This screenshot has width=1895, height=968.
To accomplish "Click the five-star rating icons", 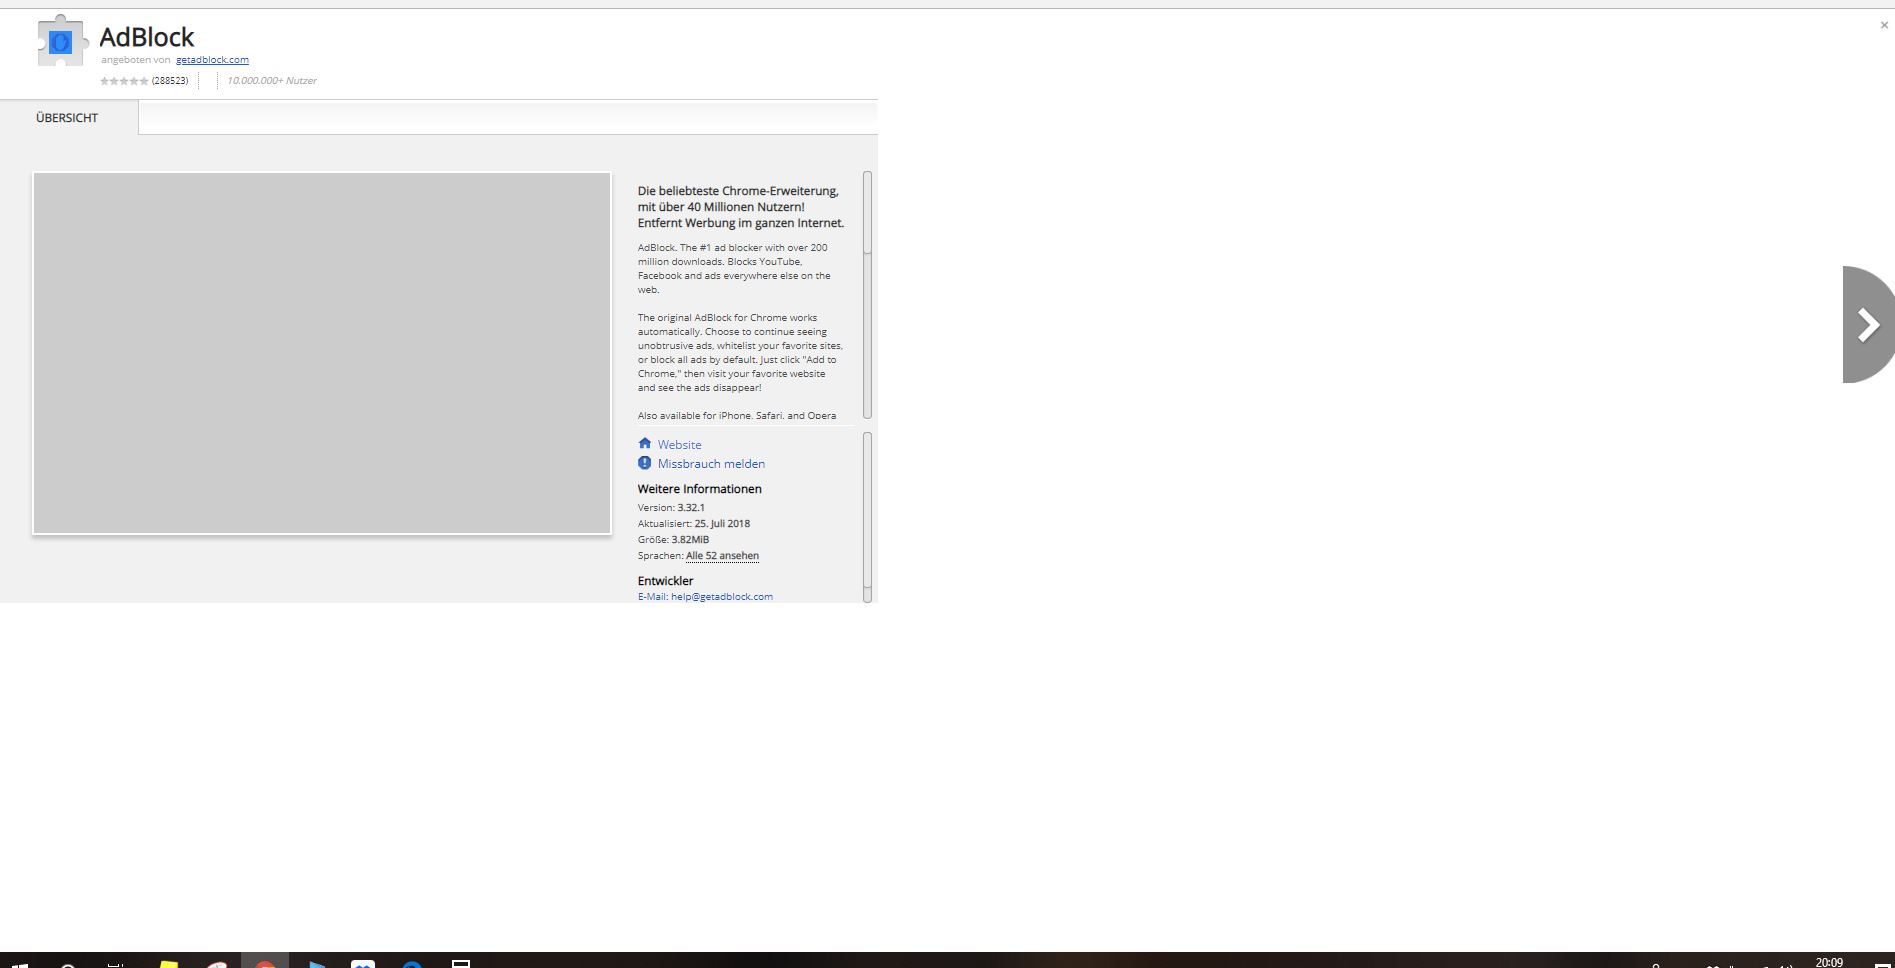I will [x=124, y=81].
